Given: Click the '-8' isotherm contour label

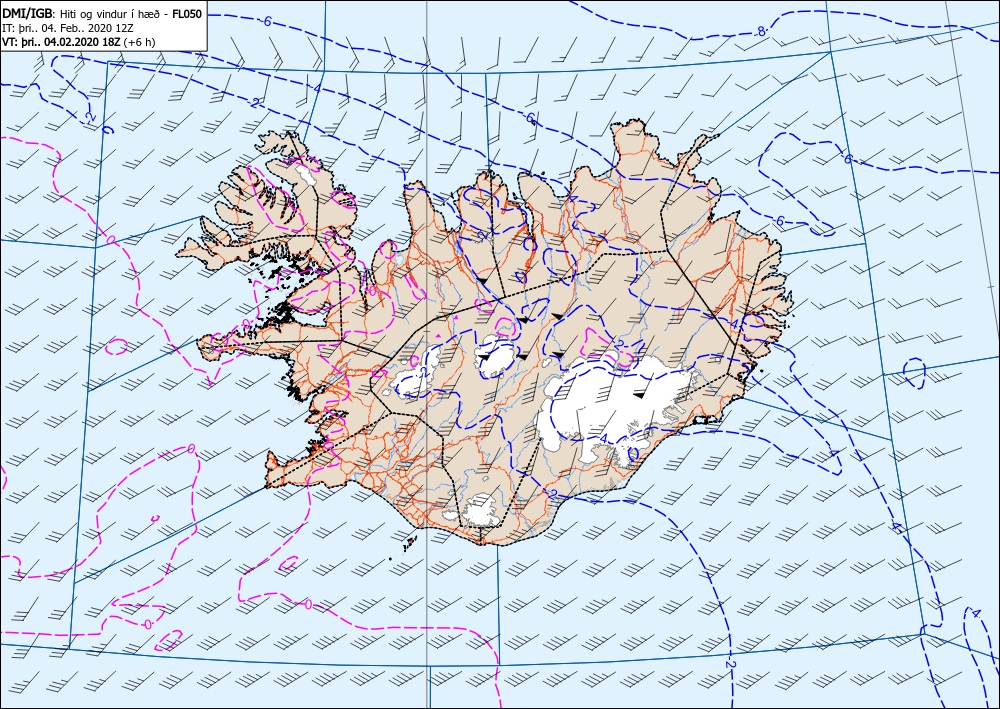Looking at the screenshot, I should pos(760,31).
